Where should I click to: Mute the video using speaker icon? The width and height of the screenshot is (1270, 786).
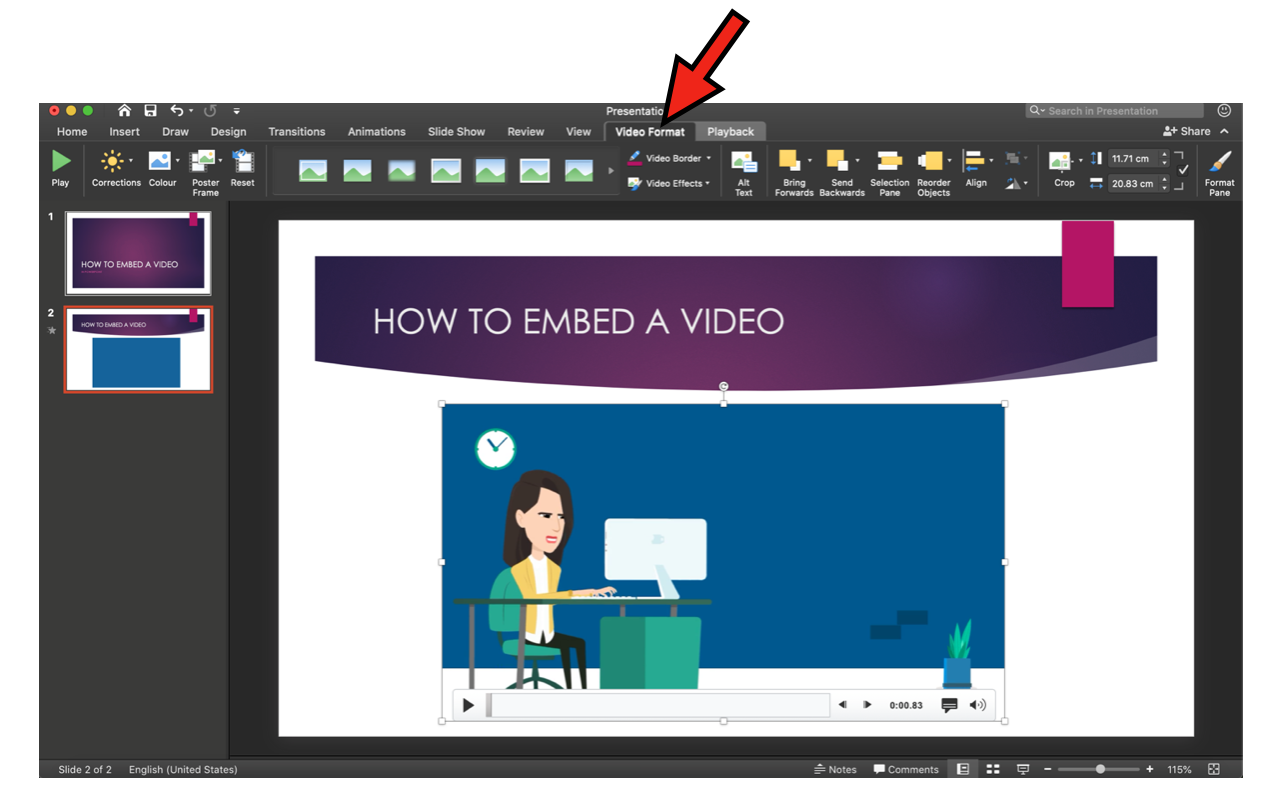[977, 705]
